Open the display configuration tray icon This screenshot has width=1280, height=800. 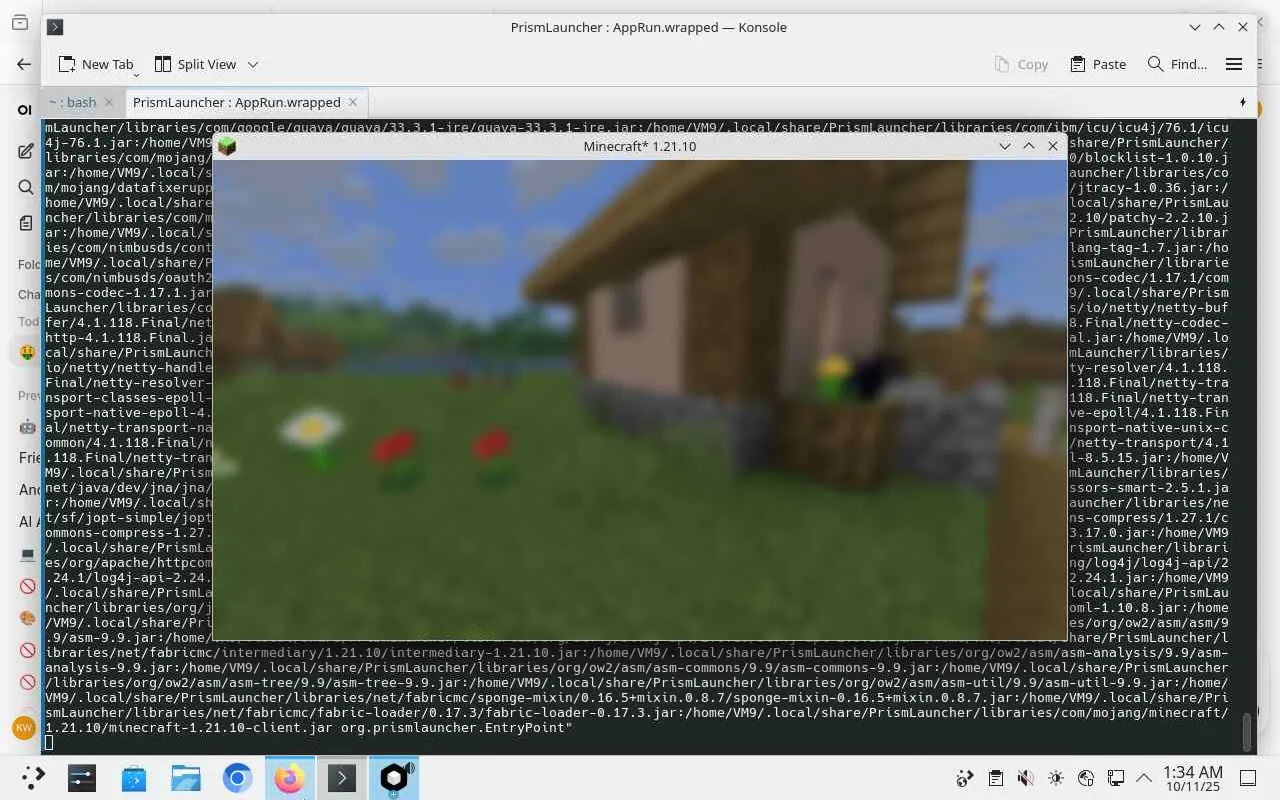[x=1116, y=778]
